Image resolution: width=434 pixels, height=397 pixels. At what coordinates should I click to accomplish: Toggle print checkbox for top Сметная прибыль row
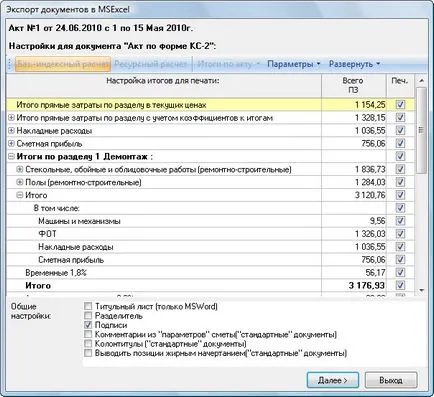pyautogui.click(x=400, y=144)
